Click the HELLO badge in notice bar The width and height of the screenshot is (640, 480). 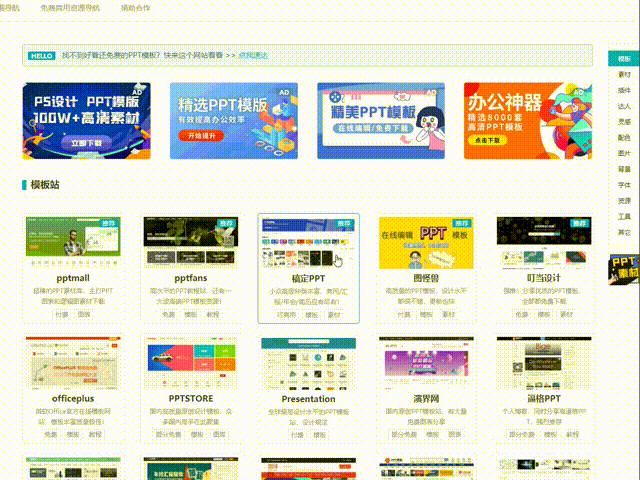pos(42,56)
